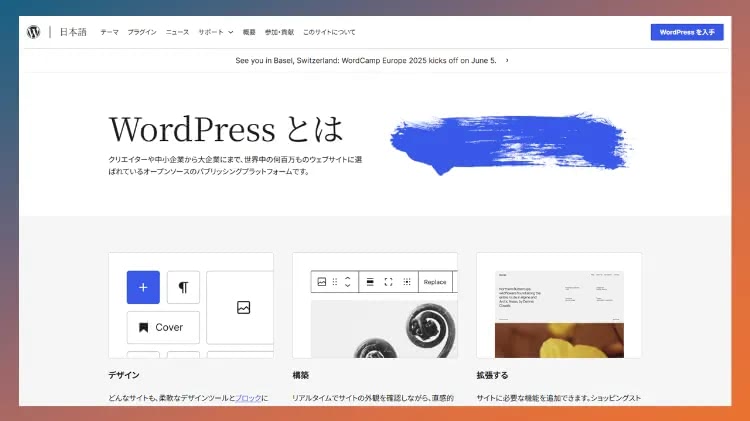Click the WordPress logo icon
Image resolution: width=750 pixels, height=421 pixels.
point(33,32)
